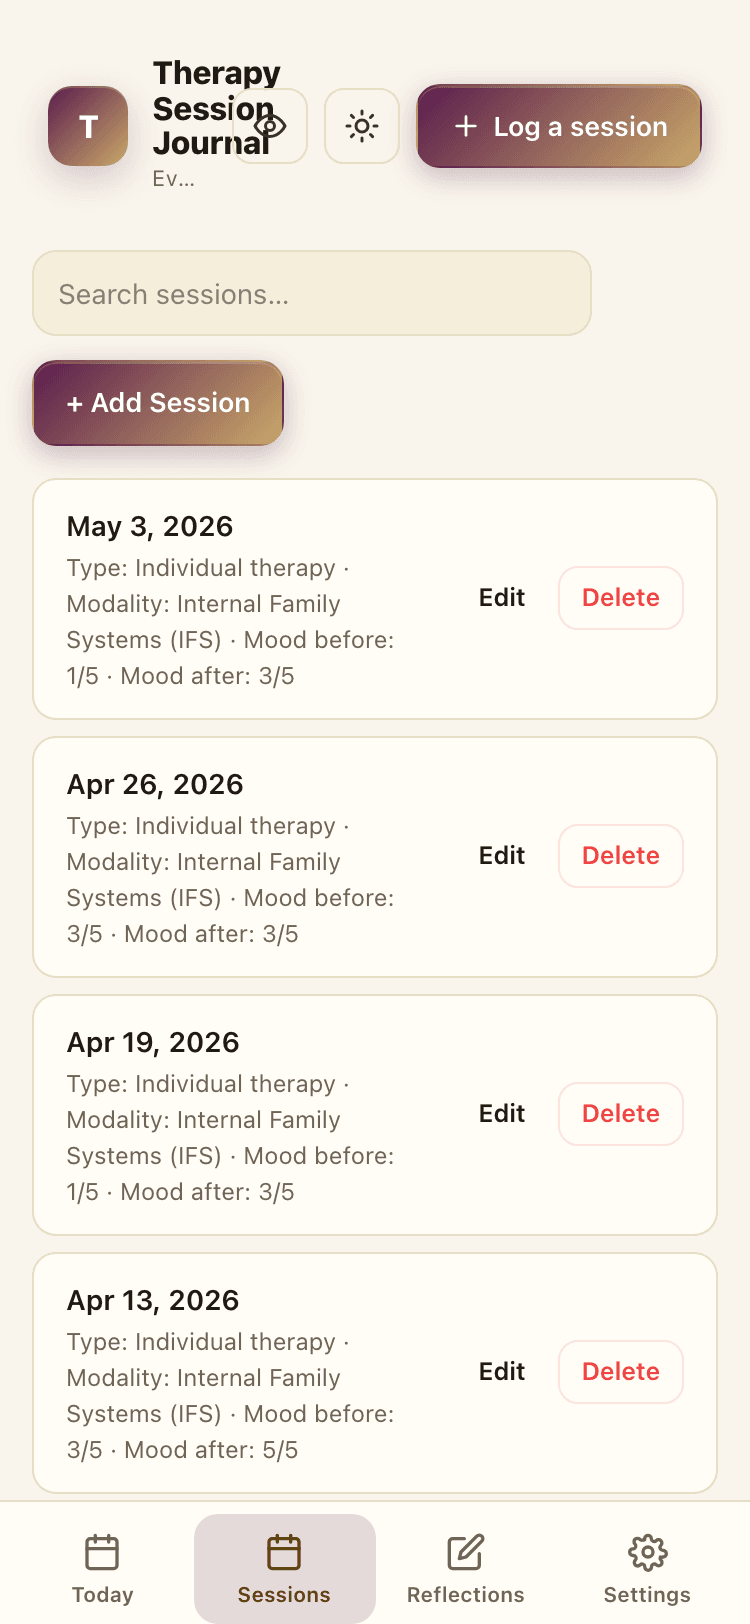This screenshot has height=1624, width=750.
Task: Click the T app logo avatar
Action: click(88, 126)
